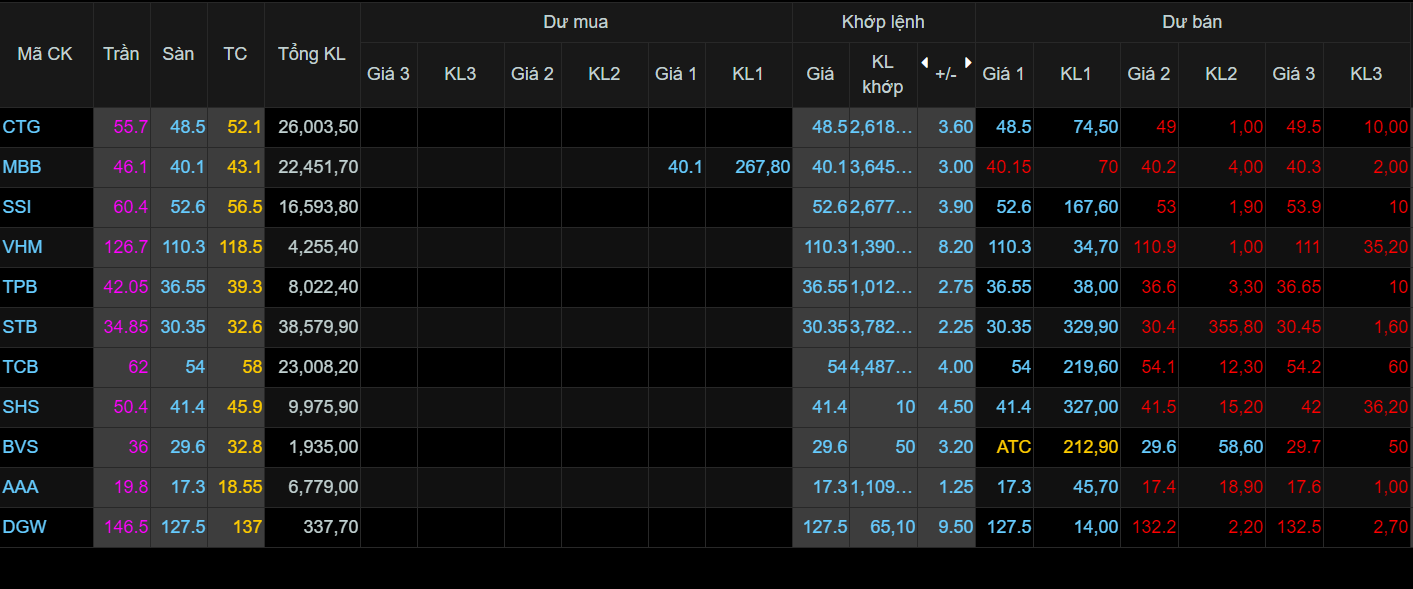Click the Mã CK column header
This screenshot has height=589, width=1413.
[45, 54]
